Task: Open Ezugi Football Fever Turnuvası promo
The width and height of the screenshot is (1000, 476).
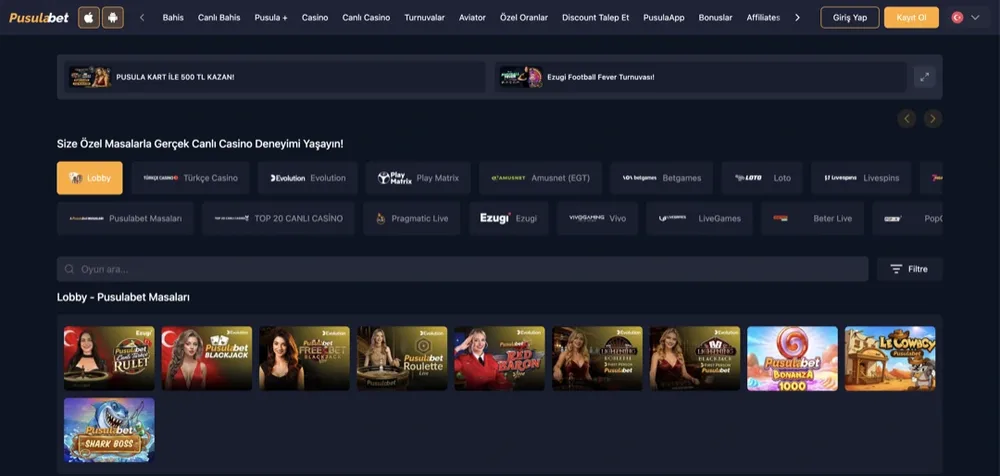Action: pyautogui.click(x=701, y=77)
